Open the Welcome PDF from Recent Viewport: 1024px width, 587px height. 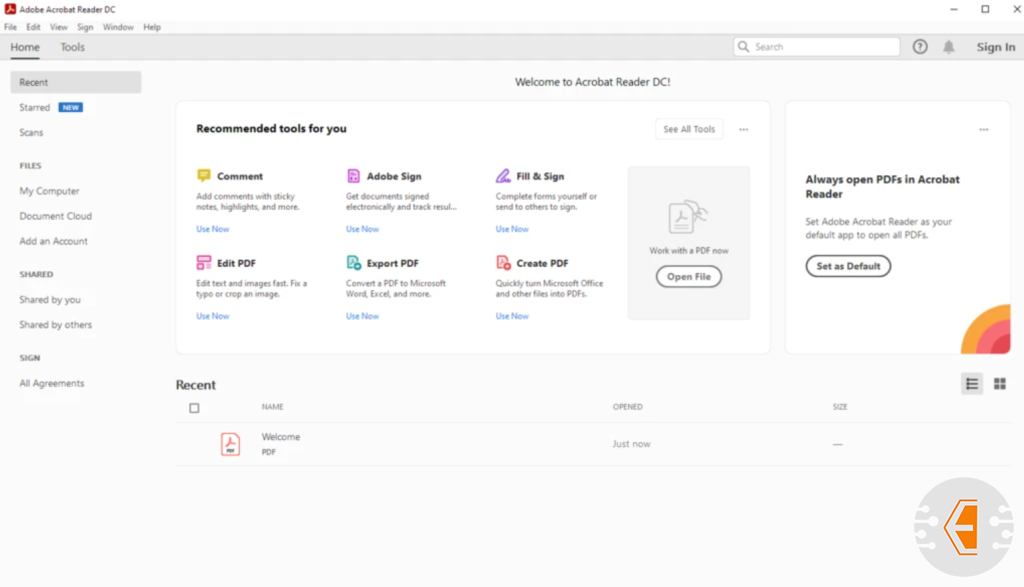(280, 437)
